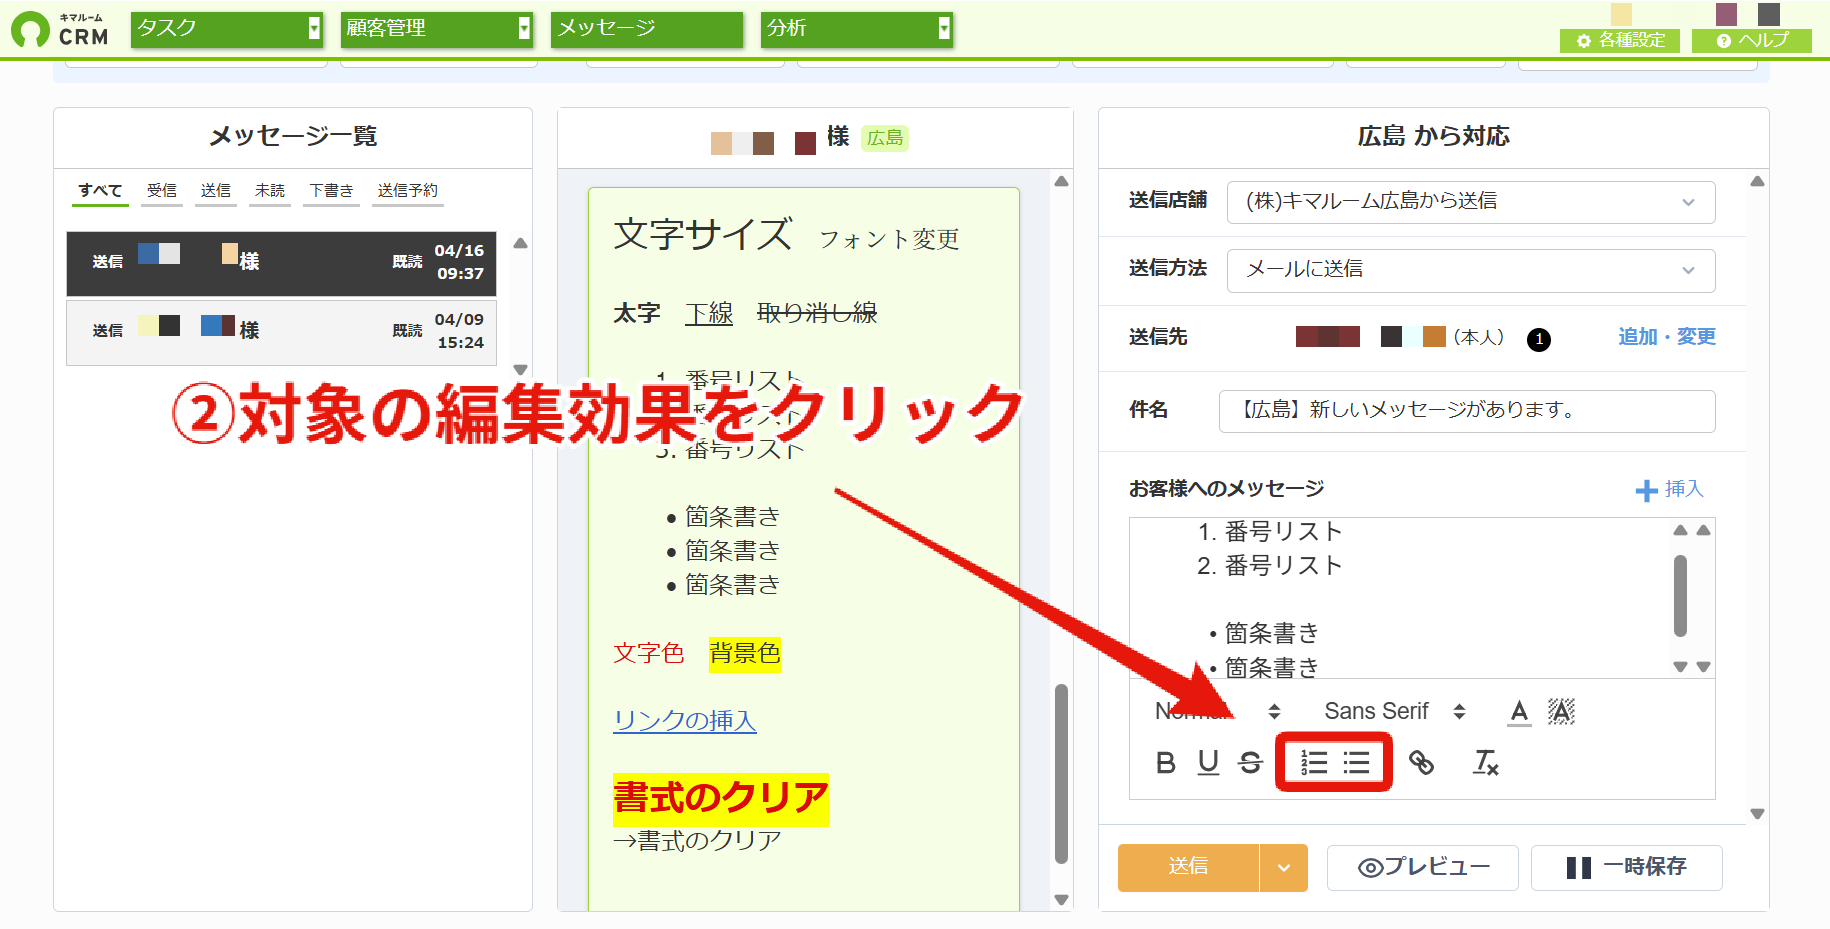Open send options arrow beside 送信

(1284, 867)
